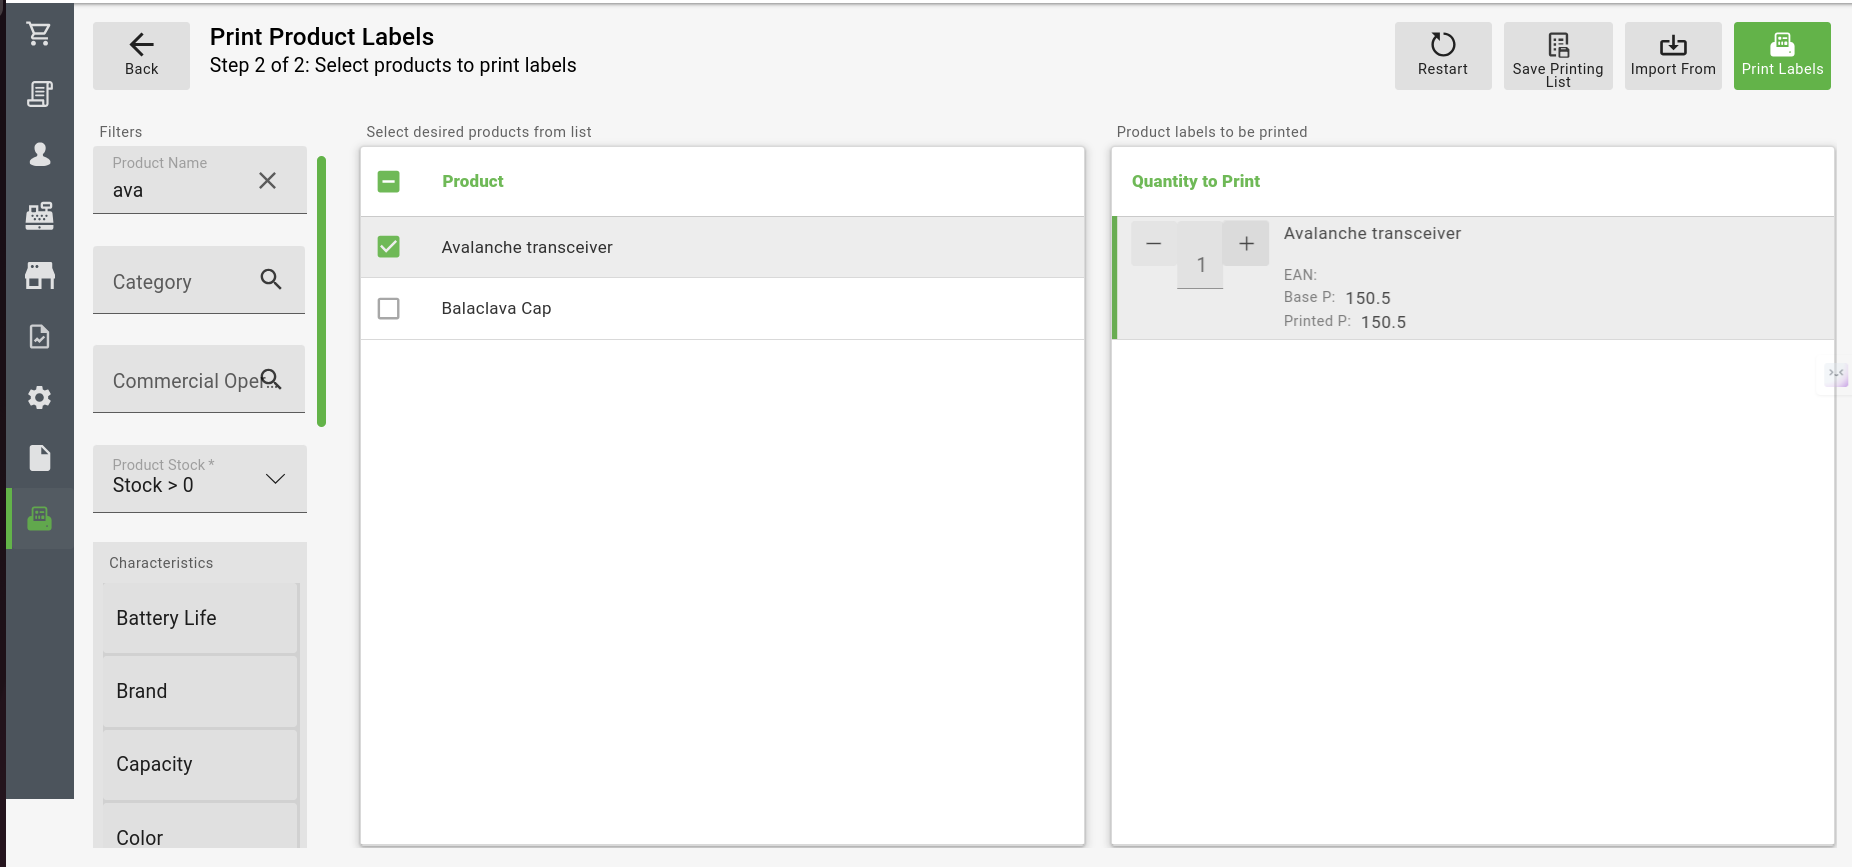Open the settings gear in sidebar

39,397
